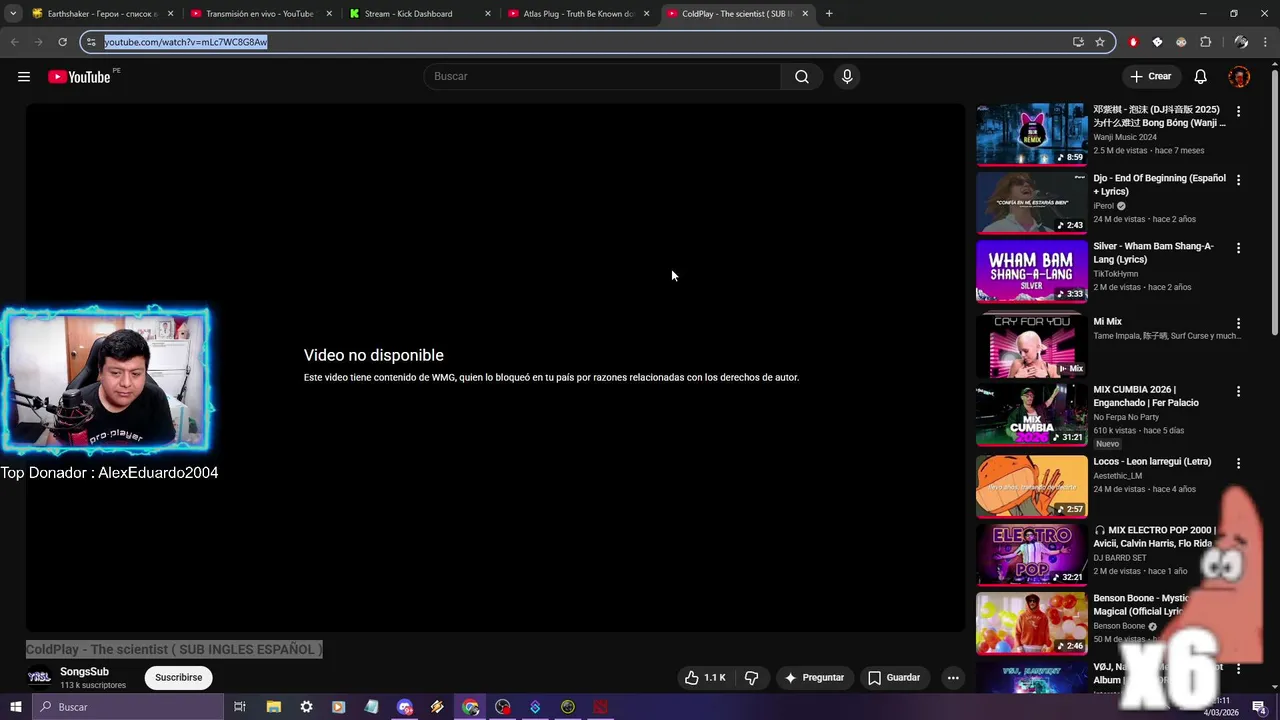Open the No Ferpa No Party channel link
This screenshot has height=720, width=1280.
[1126, 417]
